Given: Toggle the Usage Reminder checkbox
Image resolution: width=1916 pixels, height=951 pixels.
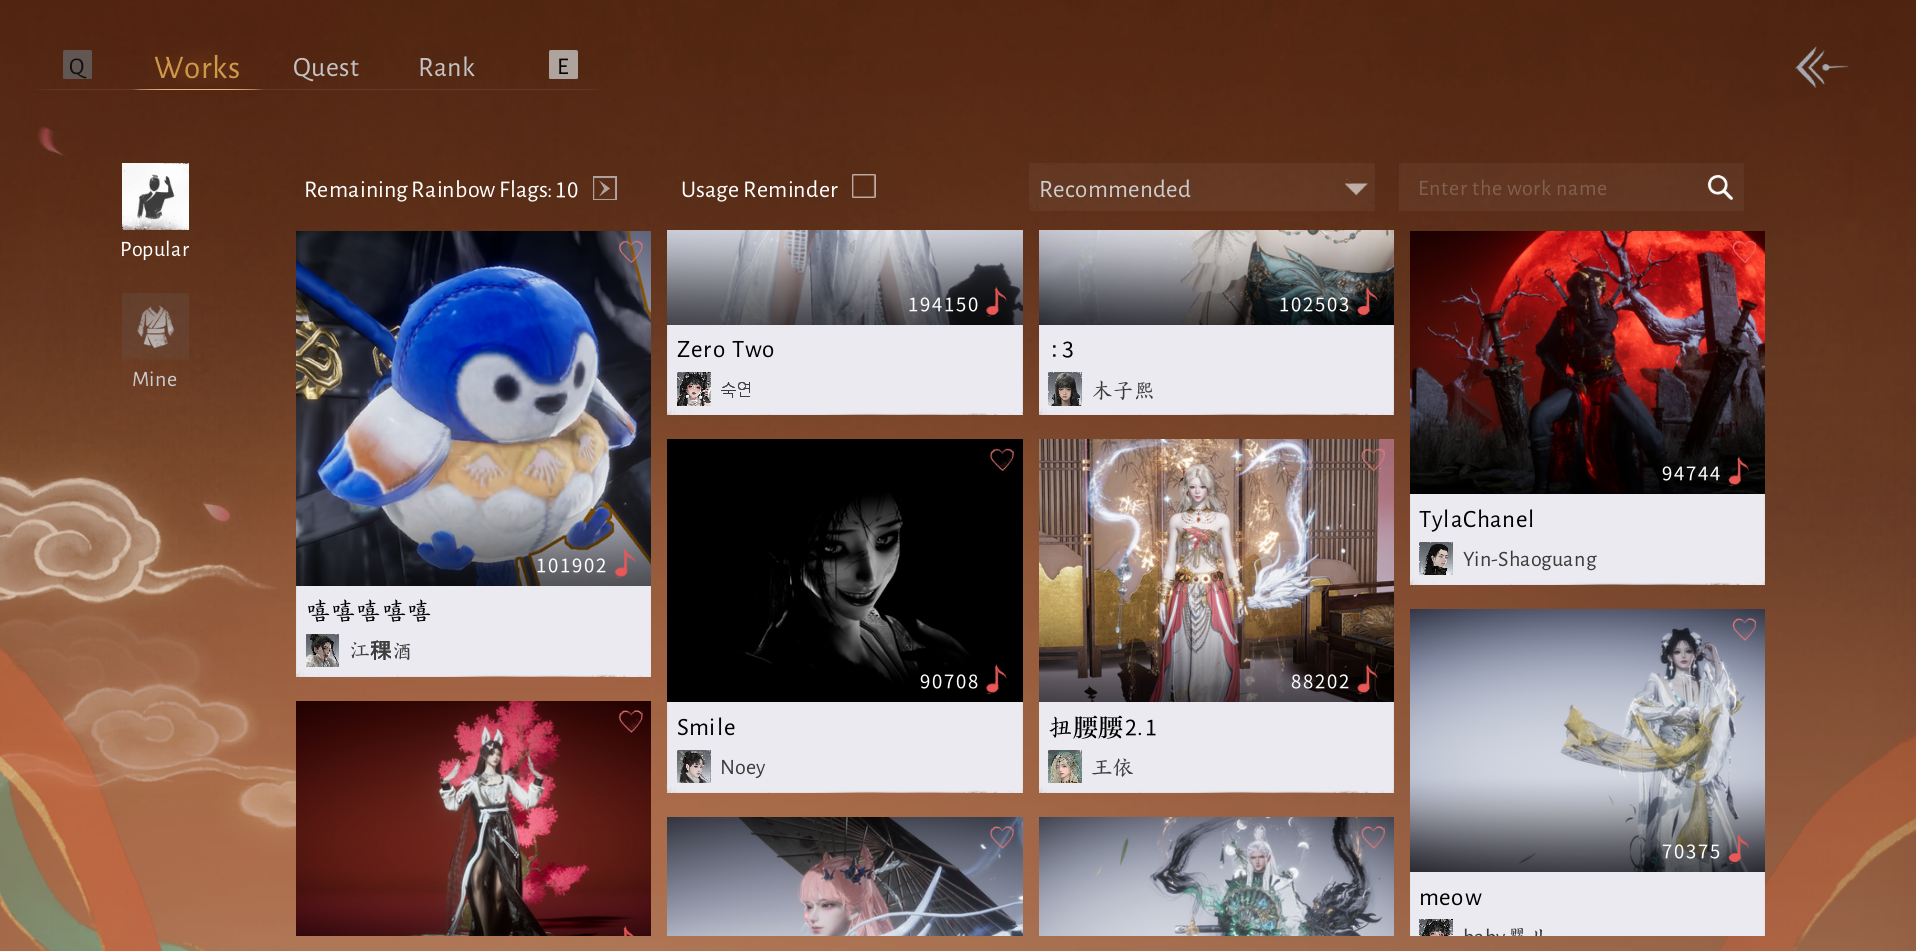Looking at the screenshot, I should 864,187.
